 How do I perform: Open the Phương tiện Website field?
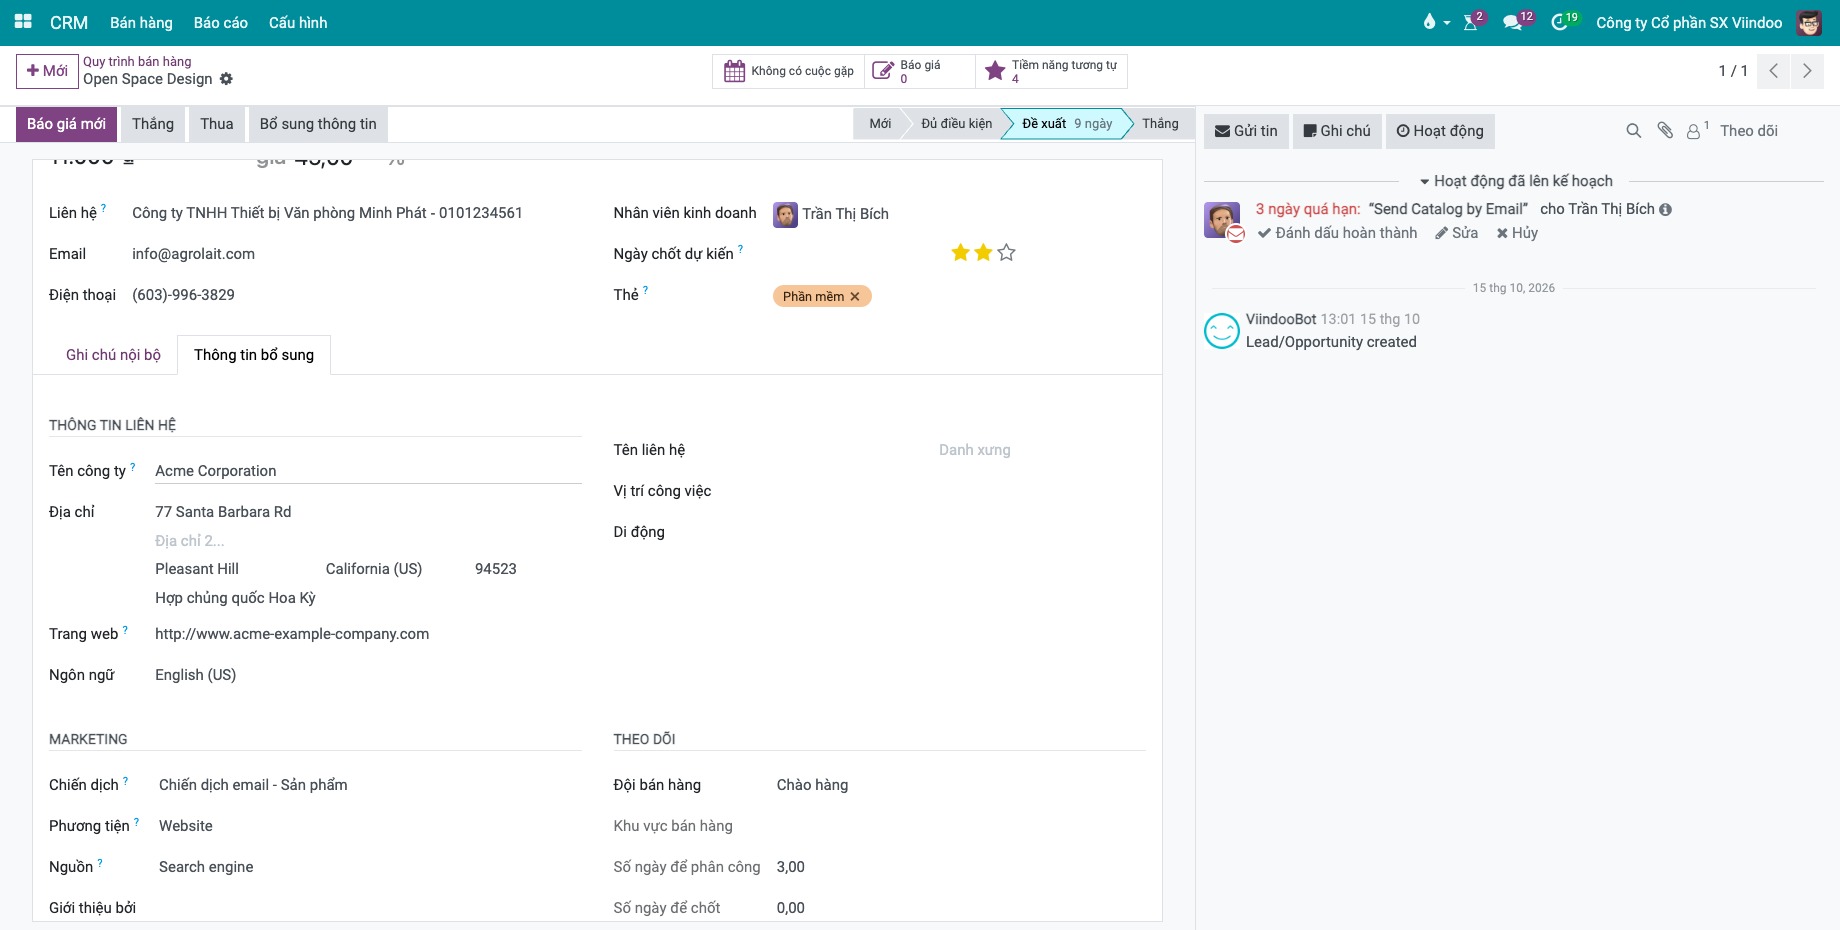point(368,826)
